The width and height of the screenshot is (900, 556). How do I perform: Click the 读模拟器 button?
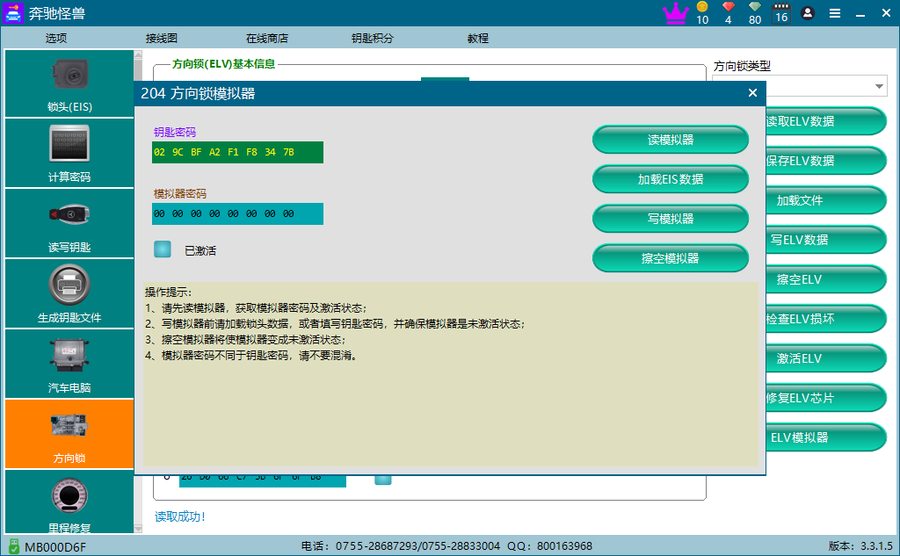coord(670,140)
